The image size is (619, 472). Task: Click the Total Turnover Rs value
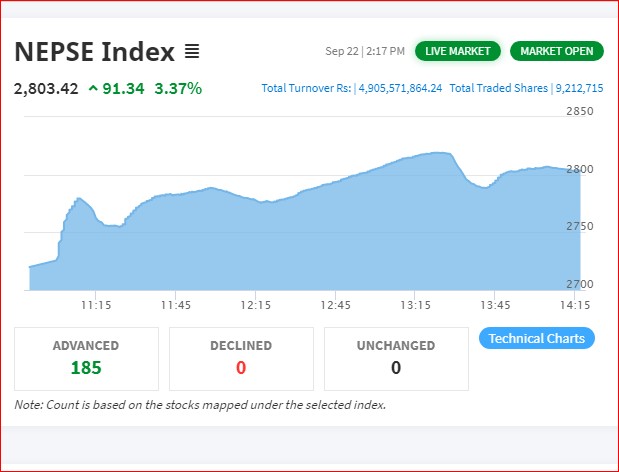click(x=400, y=88)
